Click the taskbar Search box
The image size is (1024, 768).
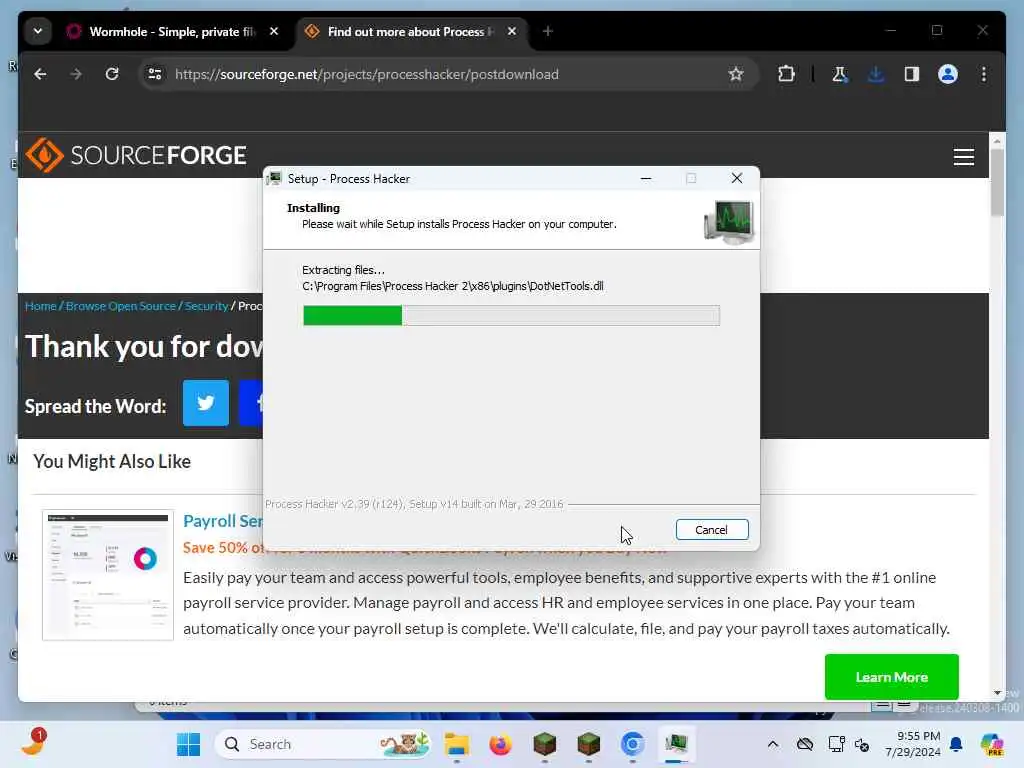tap(323, 744)
